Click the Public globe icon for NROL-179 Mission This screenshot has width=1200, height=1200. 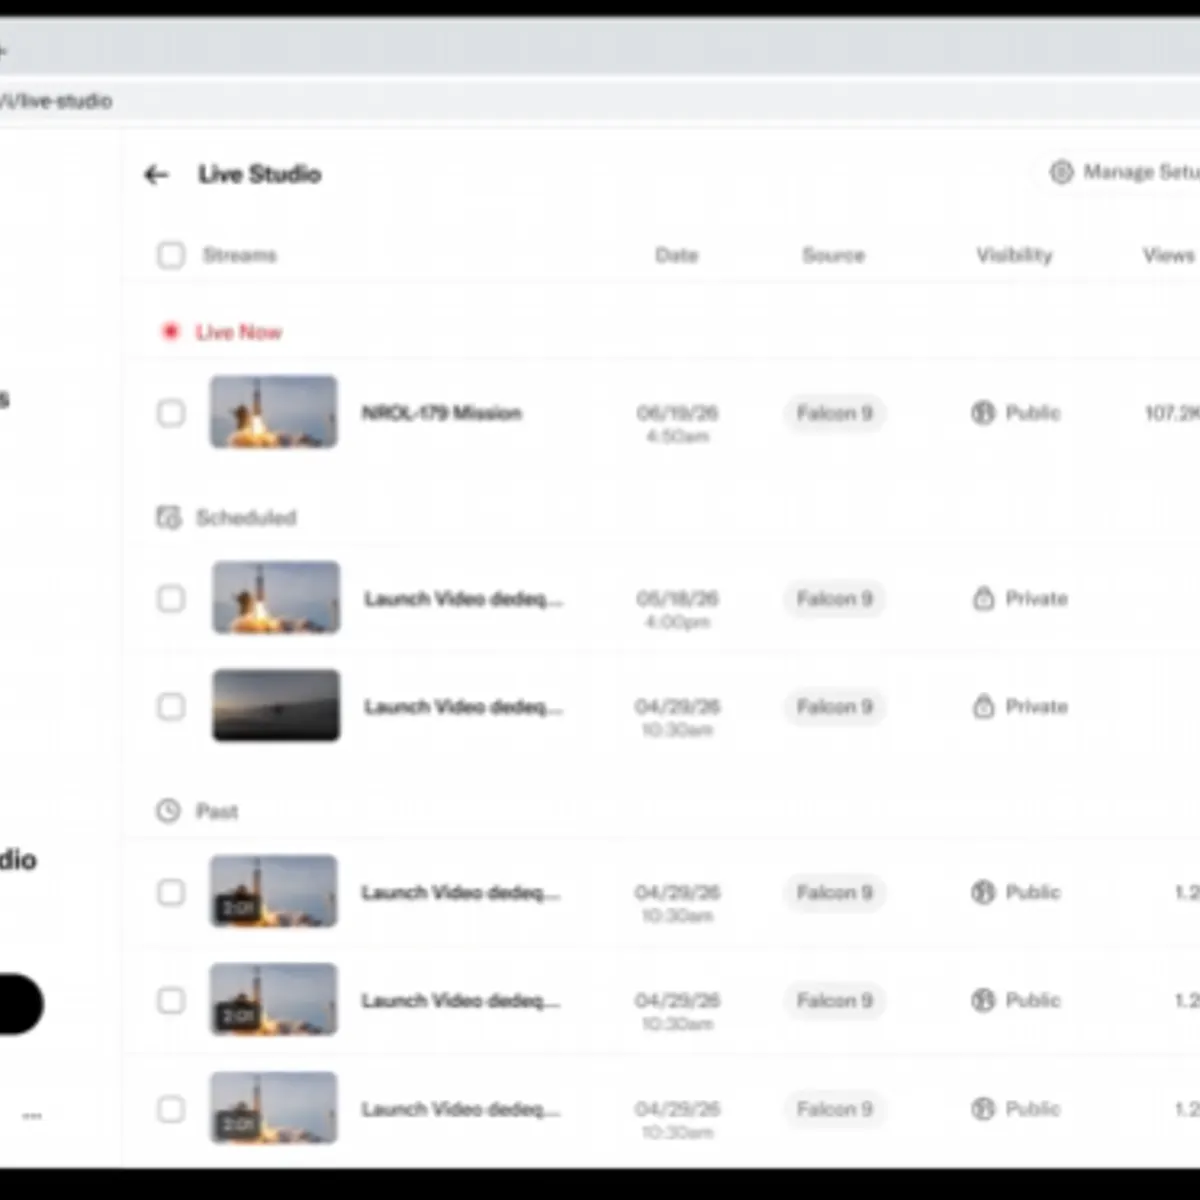coord(983,412)
